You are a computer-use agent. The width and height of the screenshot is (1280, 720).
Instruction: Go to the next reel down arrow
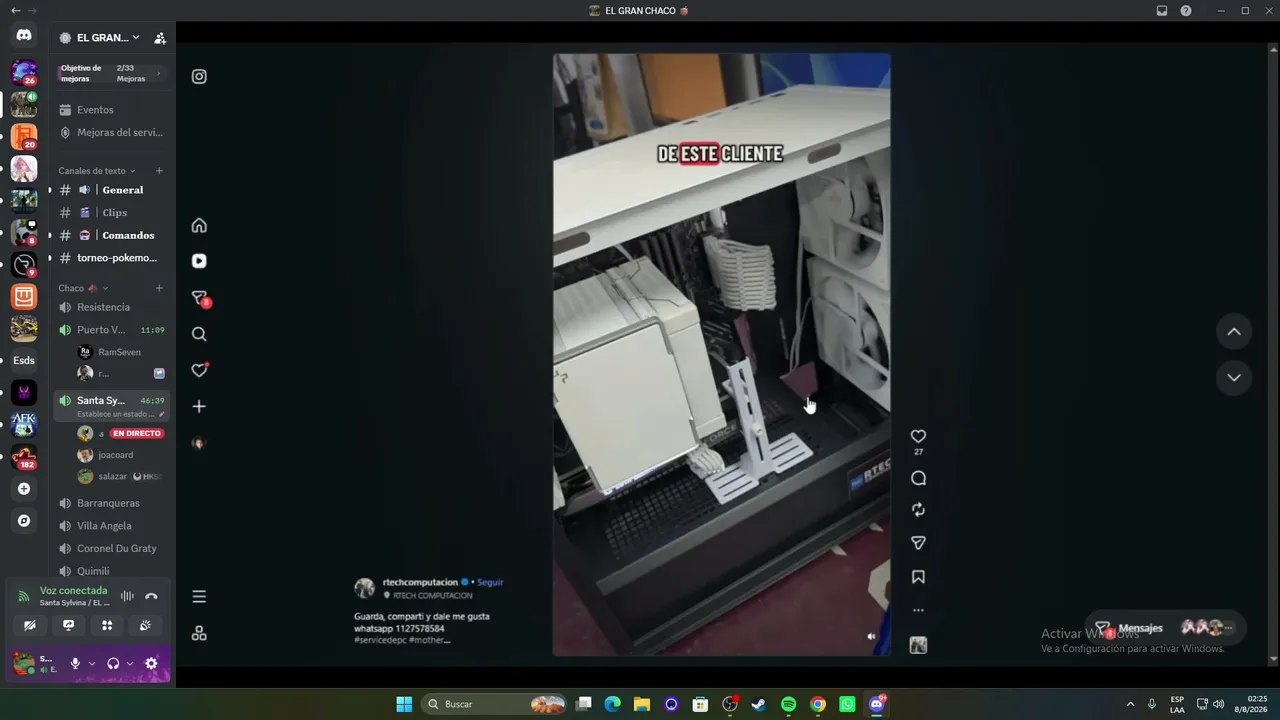click(x=1234, y=377)
